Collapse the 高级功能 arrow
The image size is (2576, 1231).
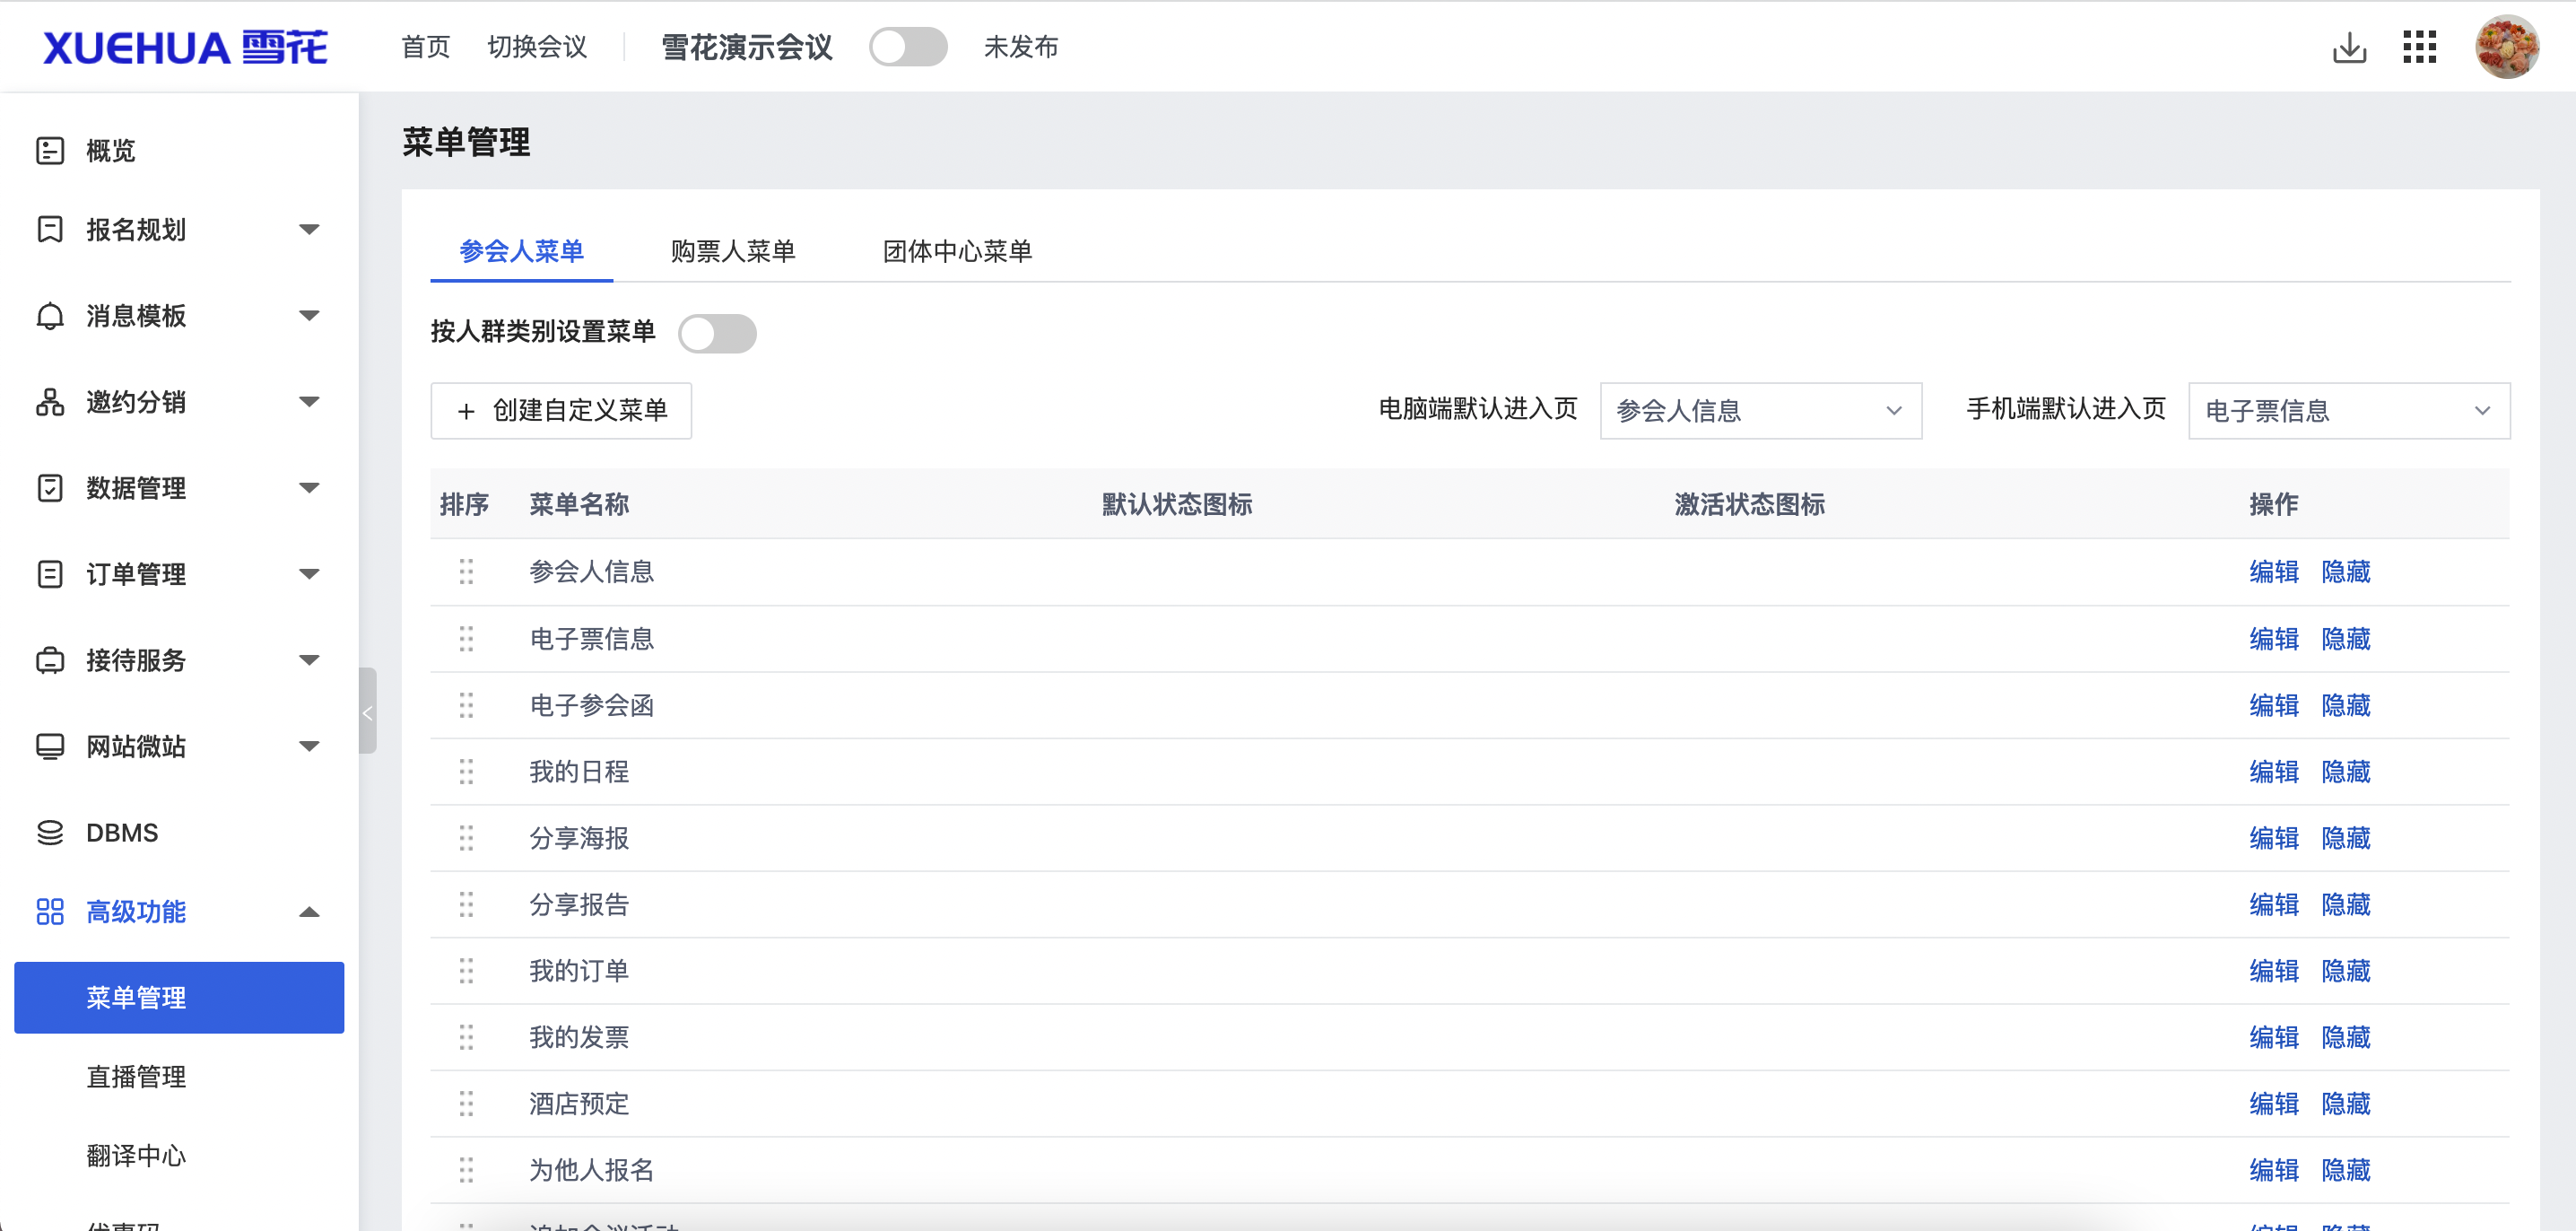pyautogui.click(x=309, y=911)
